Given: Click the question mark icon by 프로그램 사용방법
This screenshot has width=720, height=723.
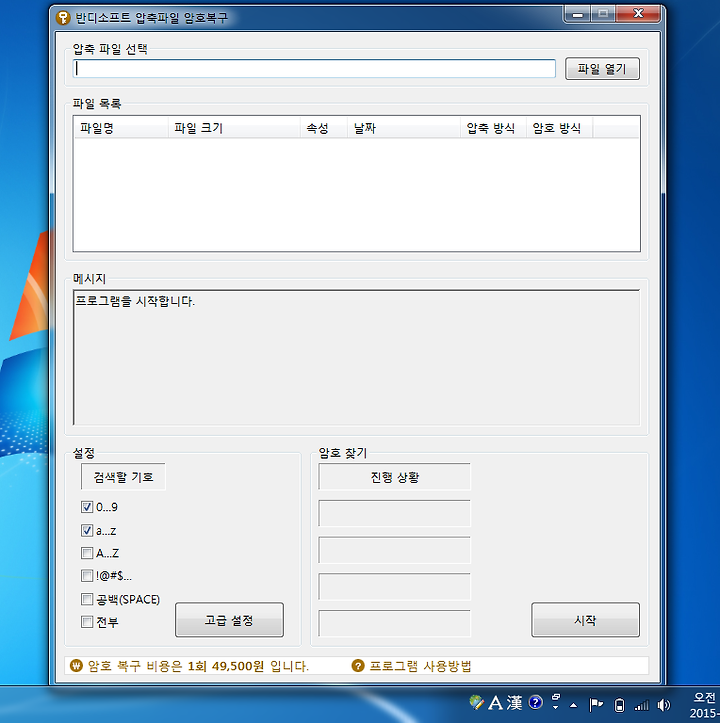Looking at the screenshot, I should point(358,665).
